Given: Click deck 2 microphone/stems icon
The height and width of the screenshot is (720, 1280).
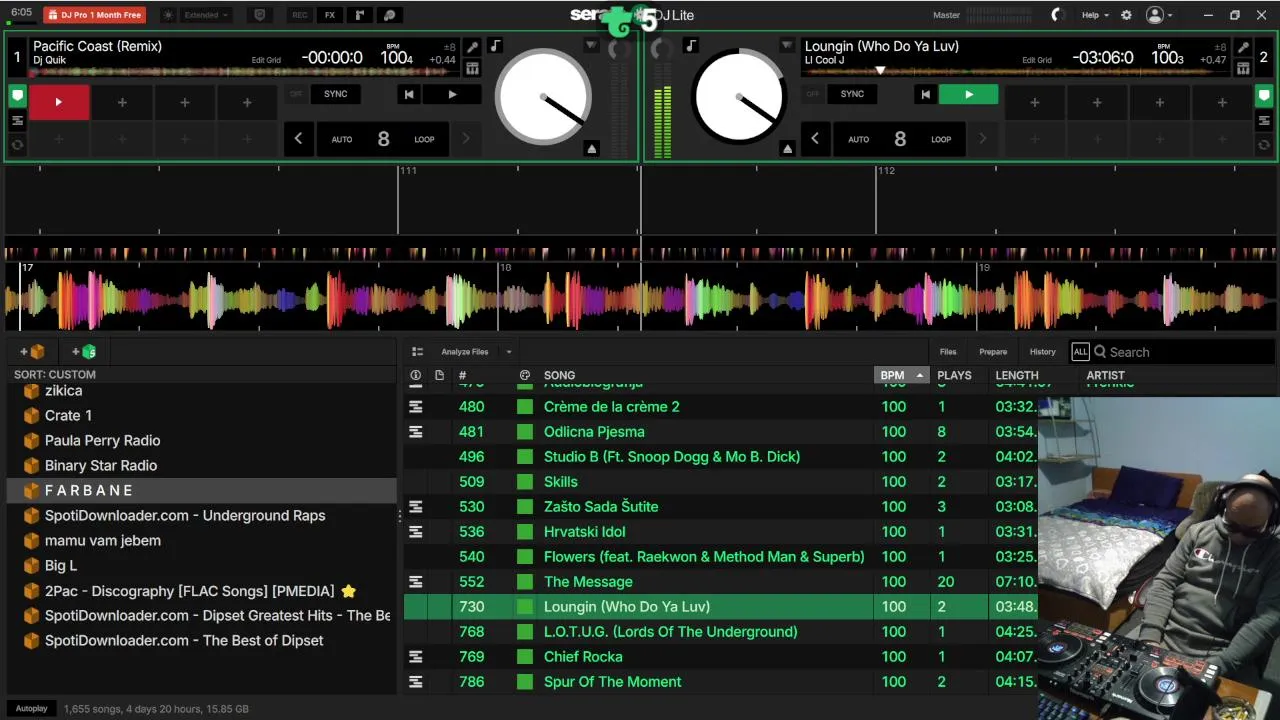Looking at the screenshot, I should [x=1243, y=47].
